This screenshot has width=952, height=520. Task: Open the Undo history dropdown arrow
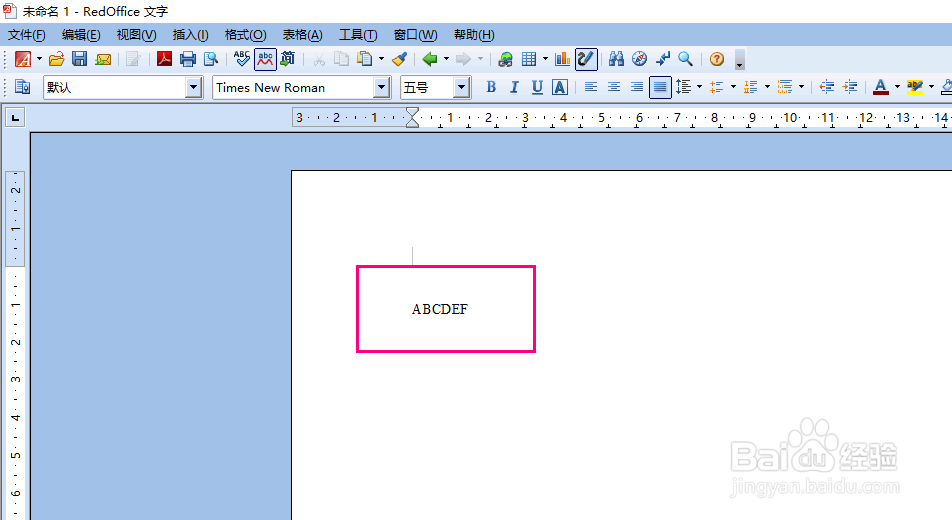(x=446, y=59)
